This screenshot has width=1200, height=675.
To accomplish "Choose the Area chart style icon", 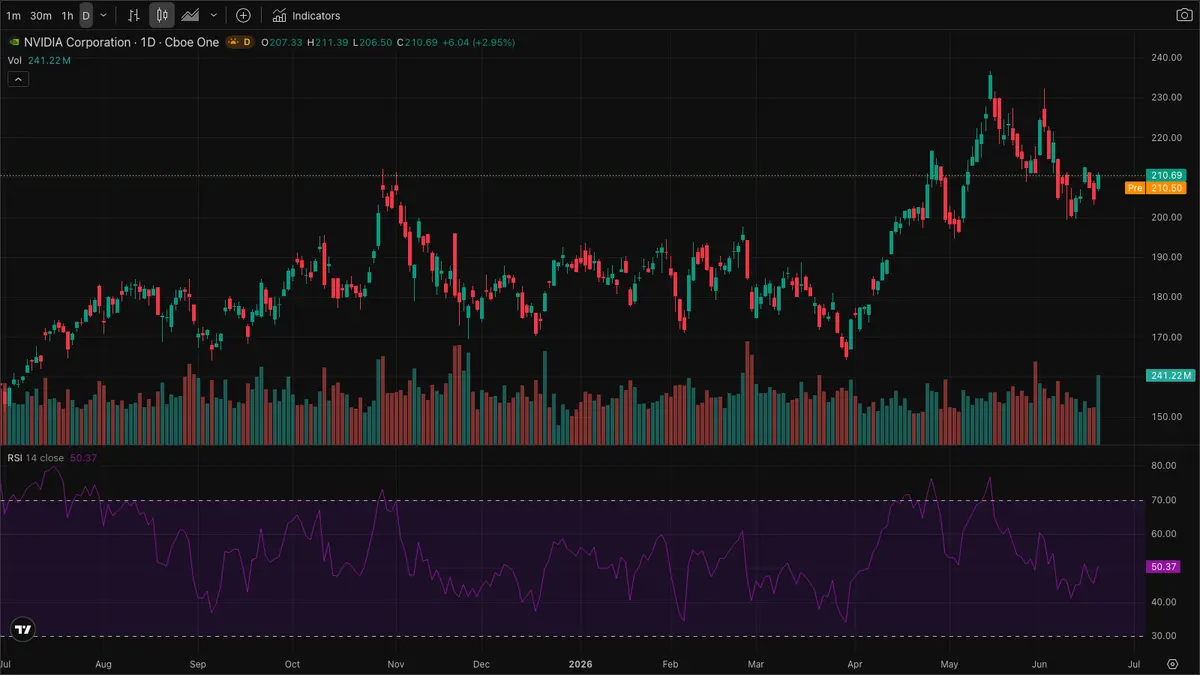I will [189, 16].
